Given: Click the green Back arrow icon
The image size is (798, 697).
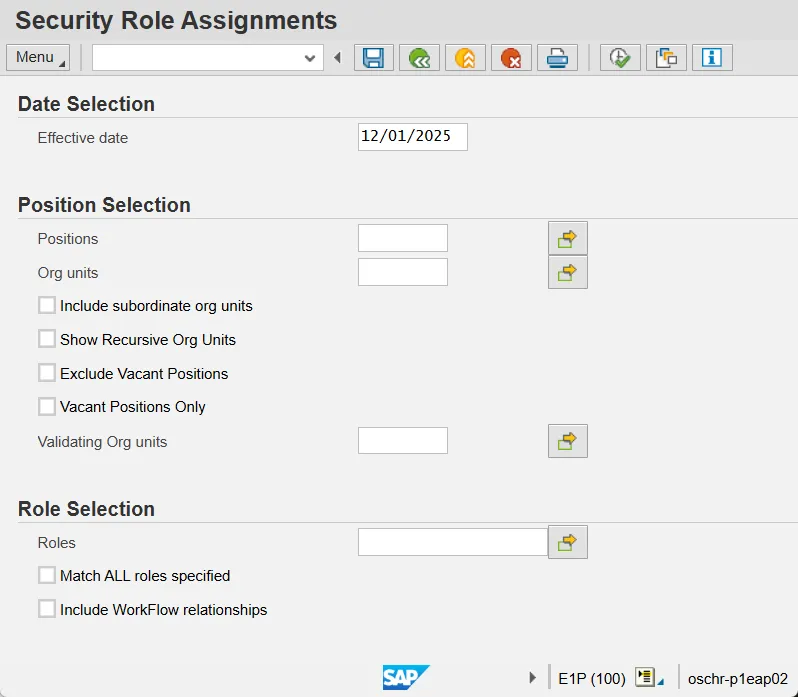Looking at the screenshot, I should coord(420,58).
